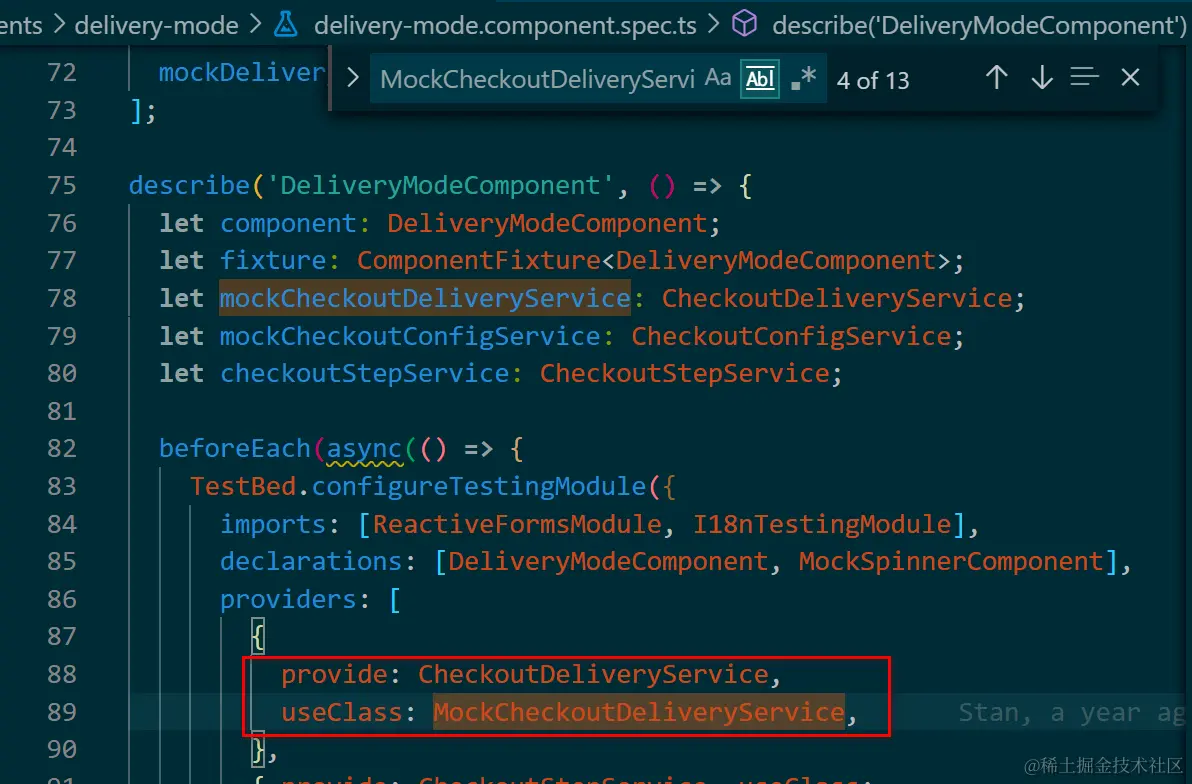1192x784 pixels.
Task: Click checkoutStepService variable on line 80
Action: [x=364, y=374]
